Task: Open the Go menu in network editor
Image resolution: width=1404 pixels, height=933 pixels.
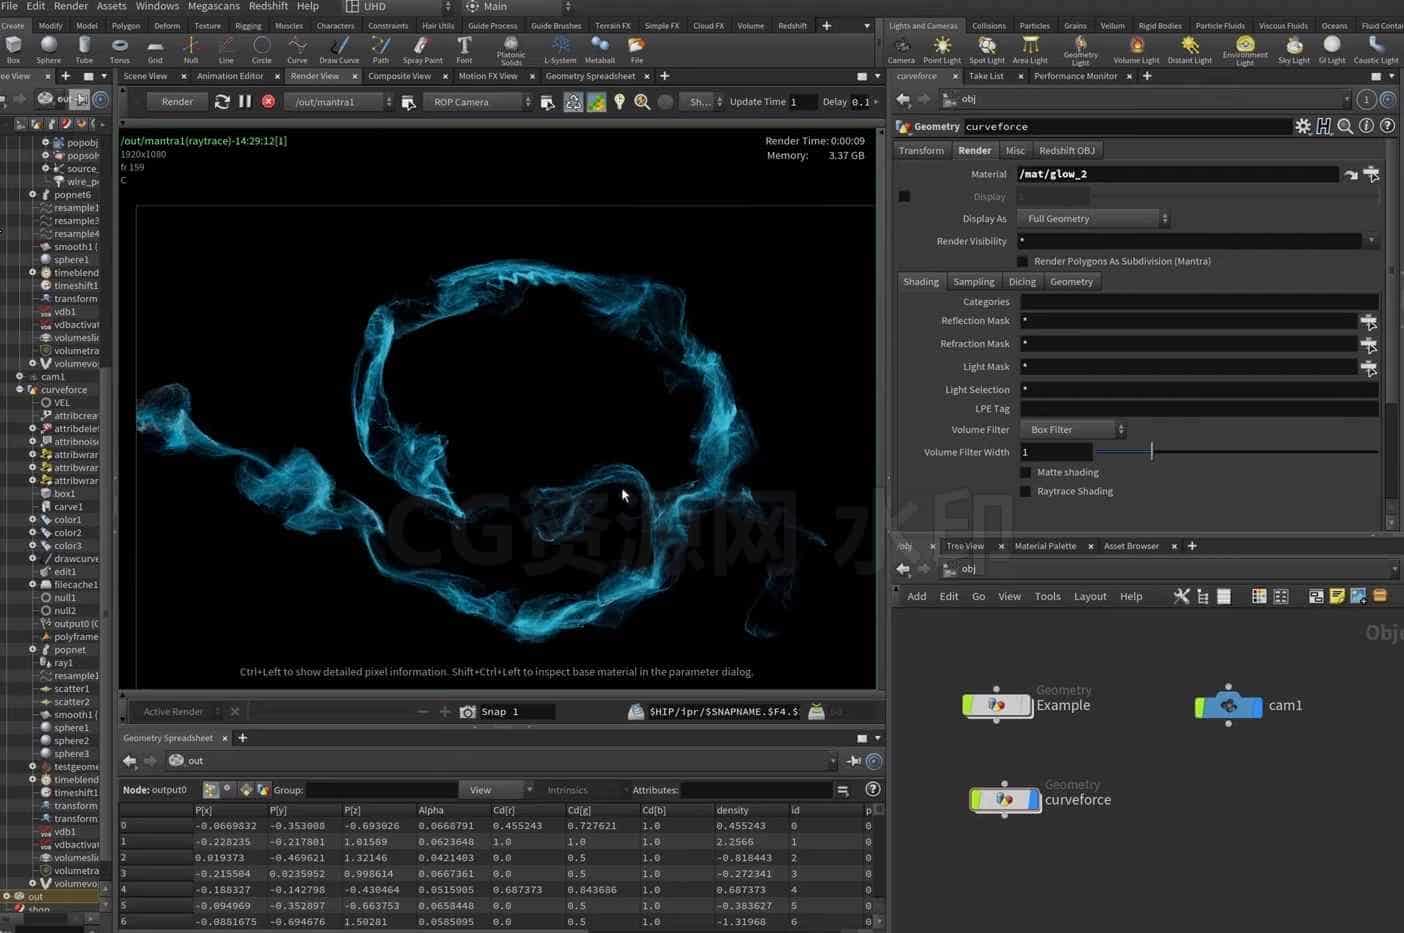Action: [x=979, y=596]
